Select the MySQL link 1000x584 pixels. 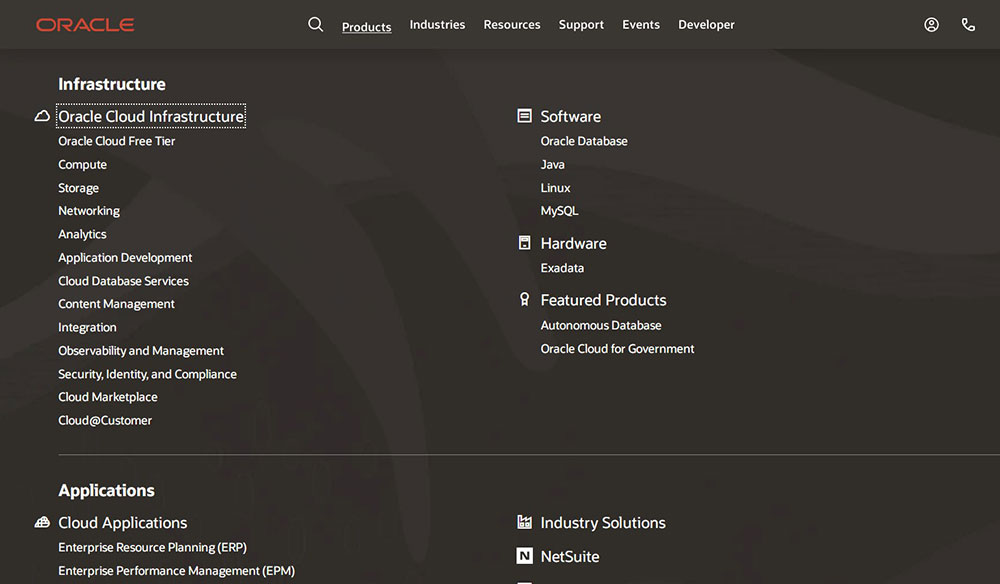pyautogui.click(x=559, y=211)
